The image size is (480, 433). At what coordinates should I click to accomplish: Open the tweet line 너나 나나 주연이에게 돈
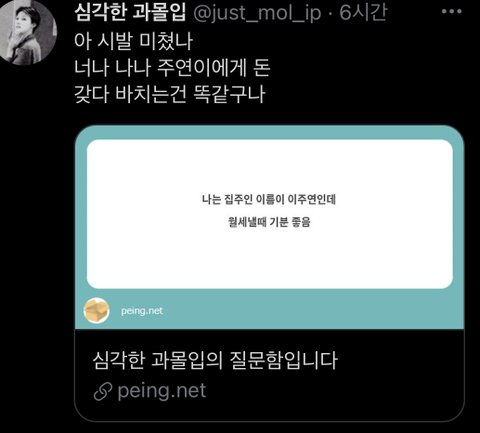172,68
